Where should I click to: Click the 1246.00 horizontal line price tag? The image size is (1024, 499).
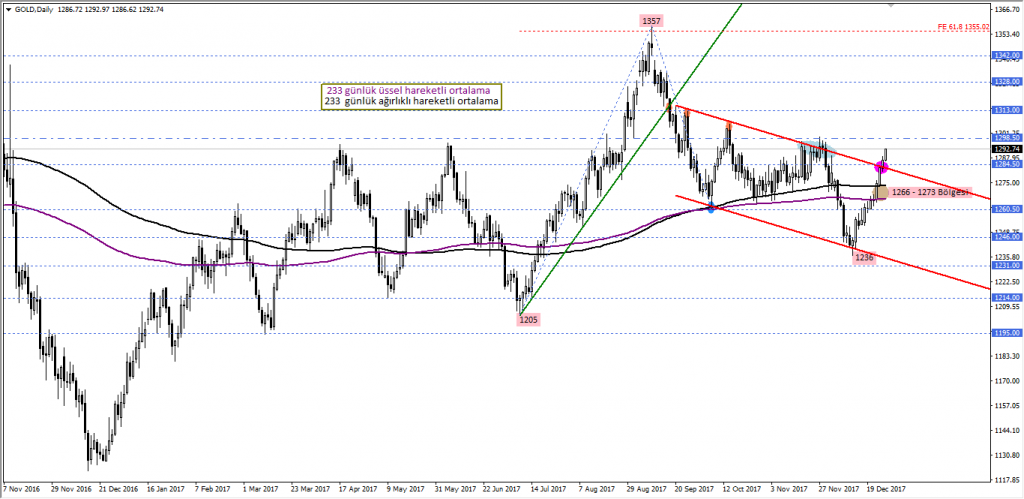pos(1006,238)
